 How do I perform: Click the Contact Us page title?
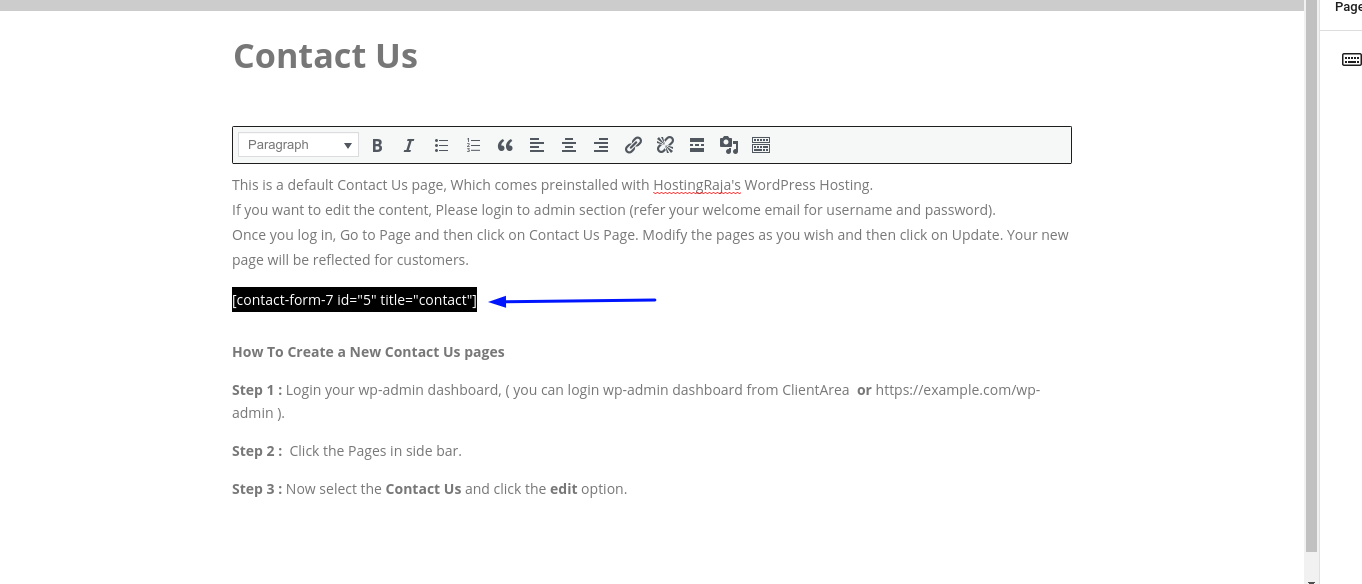click(325, 56)
